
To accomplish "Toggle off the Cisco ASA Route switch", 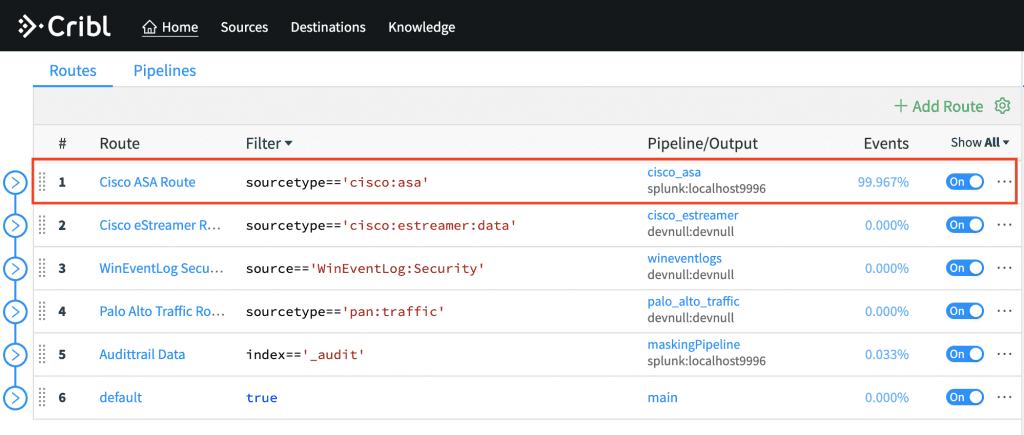I will (965, 182).
